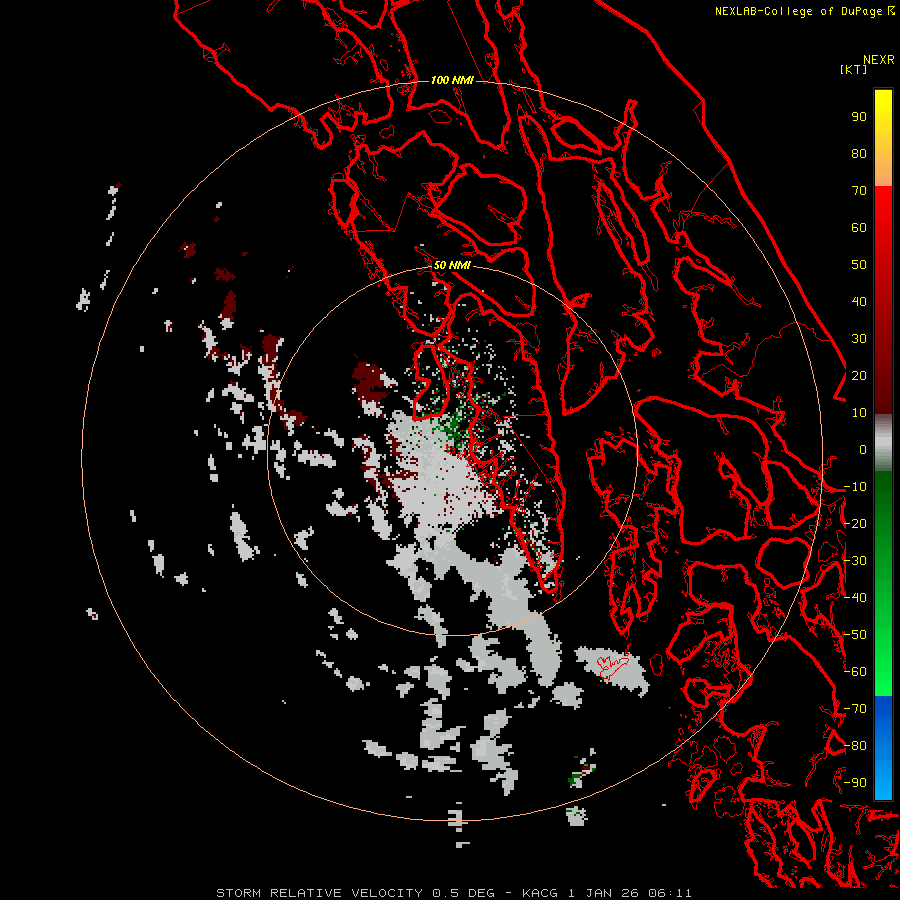Click the 0 value on velocity scale
This screenshot has width=900, height=900.
point(863,449)
